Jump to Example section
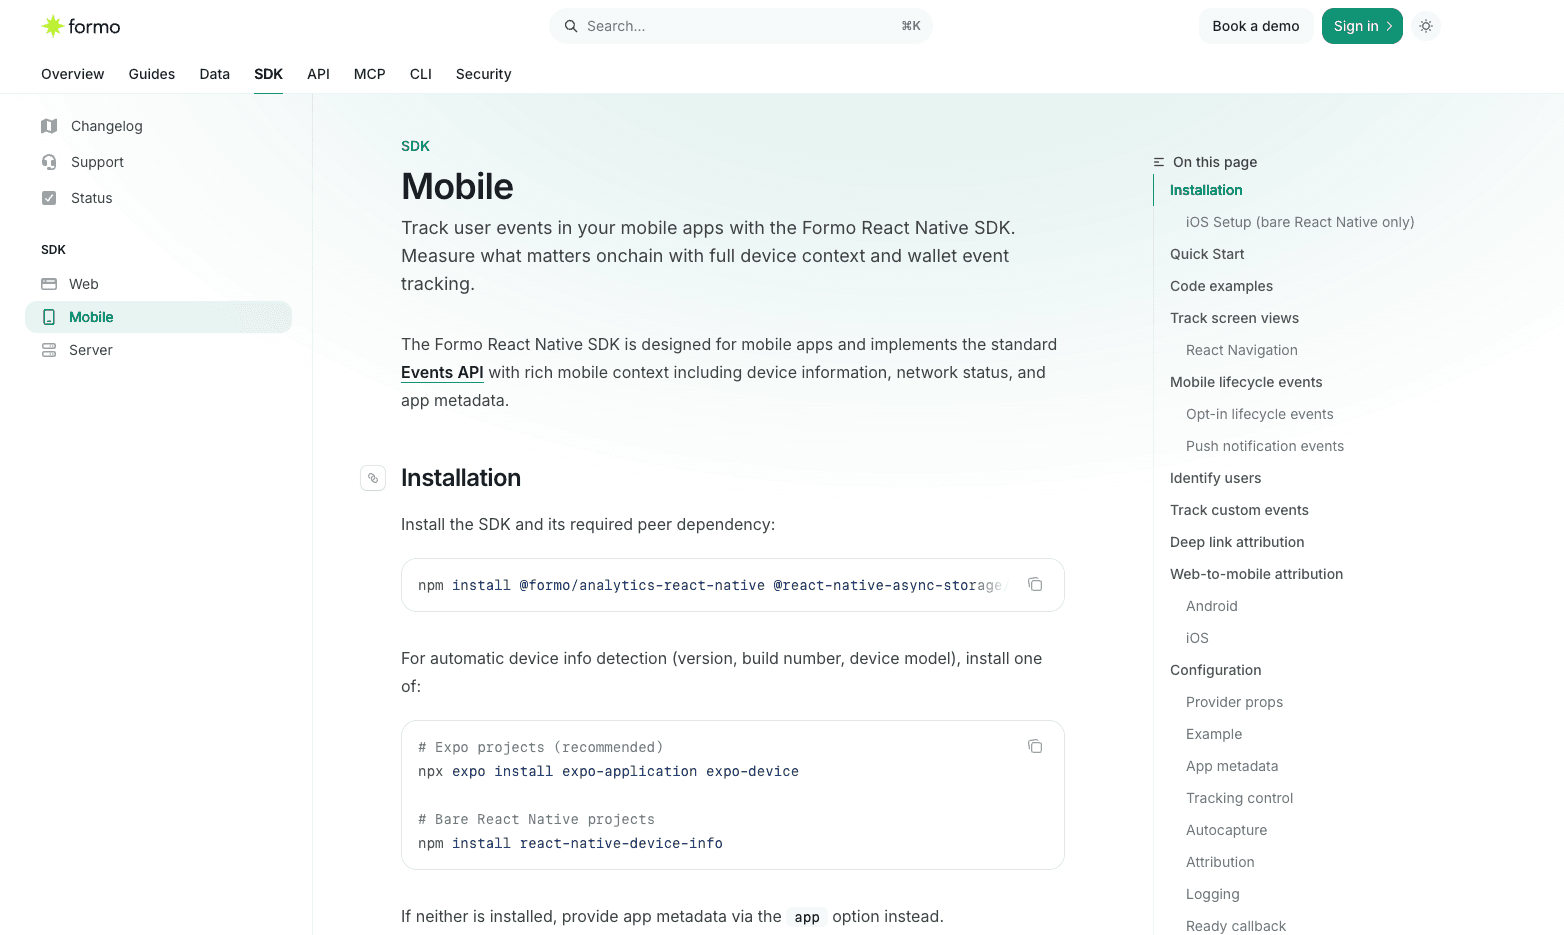1564x935 pixels. pyautogui.click(x=1214, y=734)
